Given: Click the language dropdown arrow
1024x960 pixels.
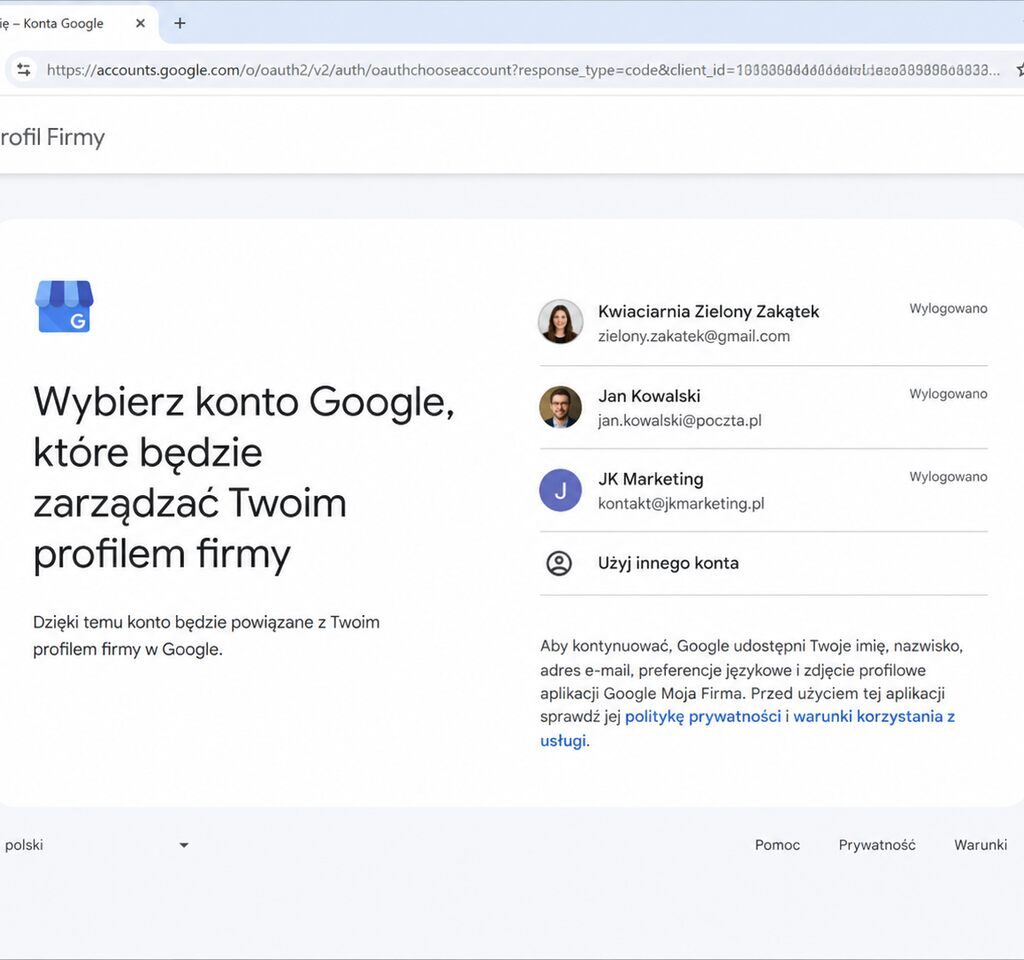Looking at the screenshot, I should (184, 845).
